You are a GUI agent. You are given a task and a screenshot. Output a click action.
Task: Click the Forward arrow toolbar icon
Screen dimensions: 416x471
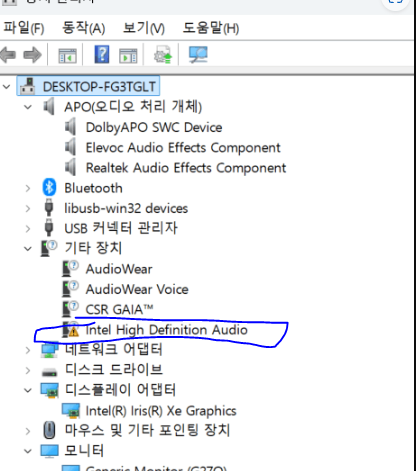tap(32, 55)
